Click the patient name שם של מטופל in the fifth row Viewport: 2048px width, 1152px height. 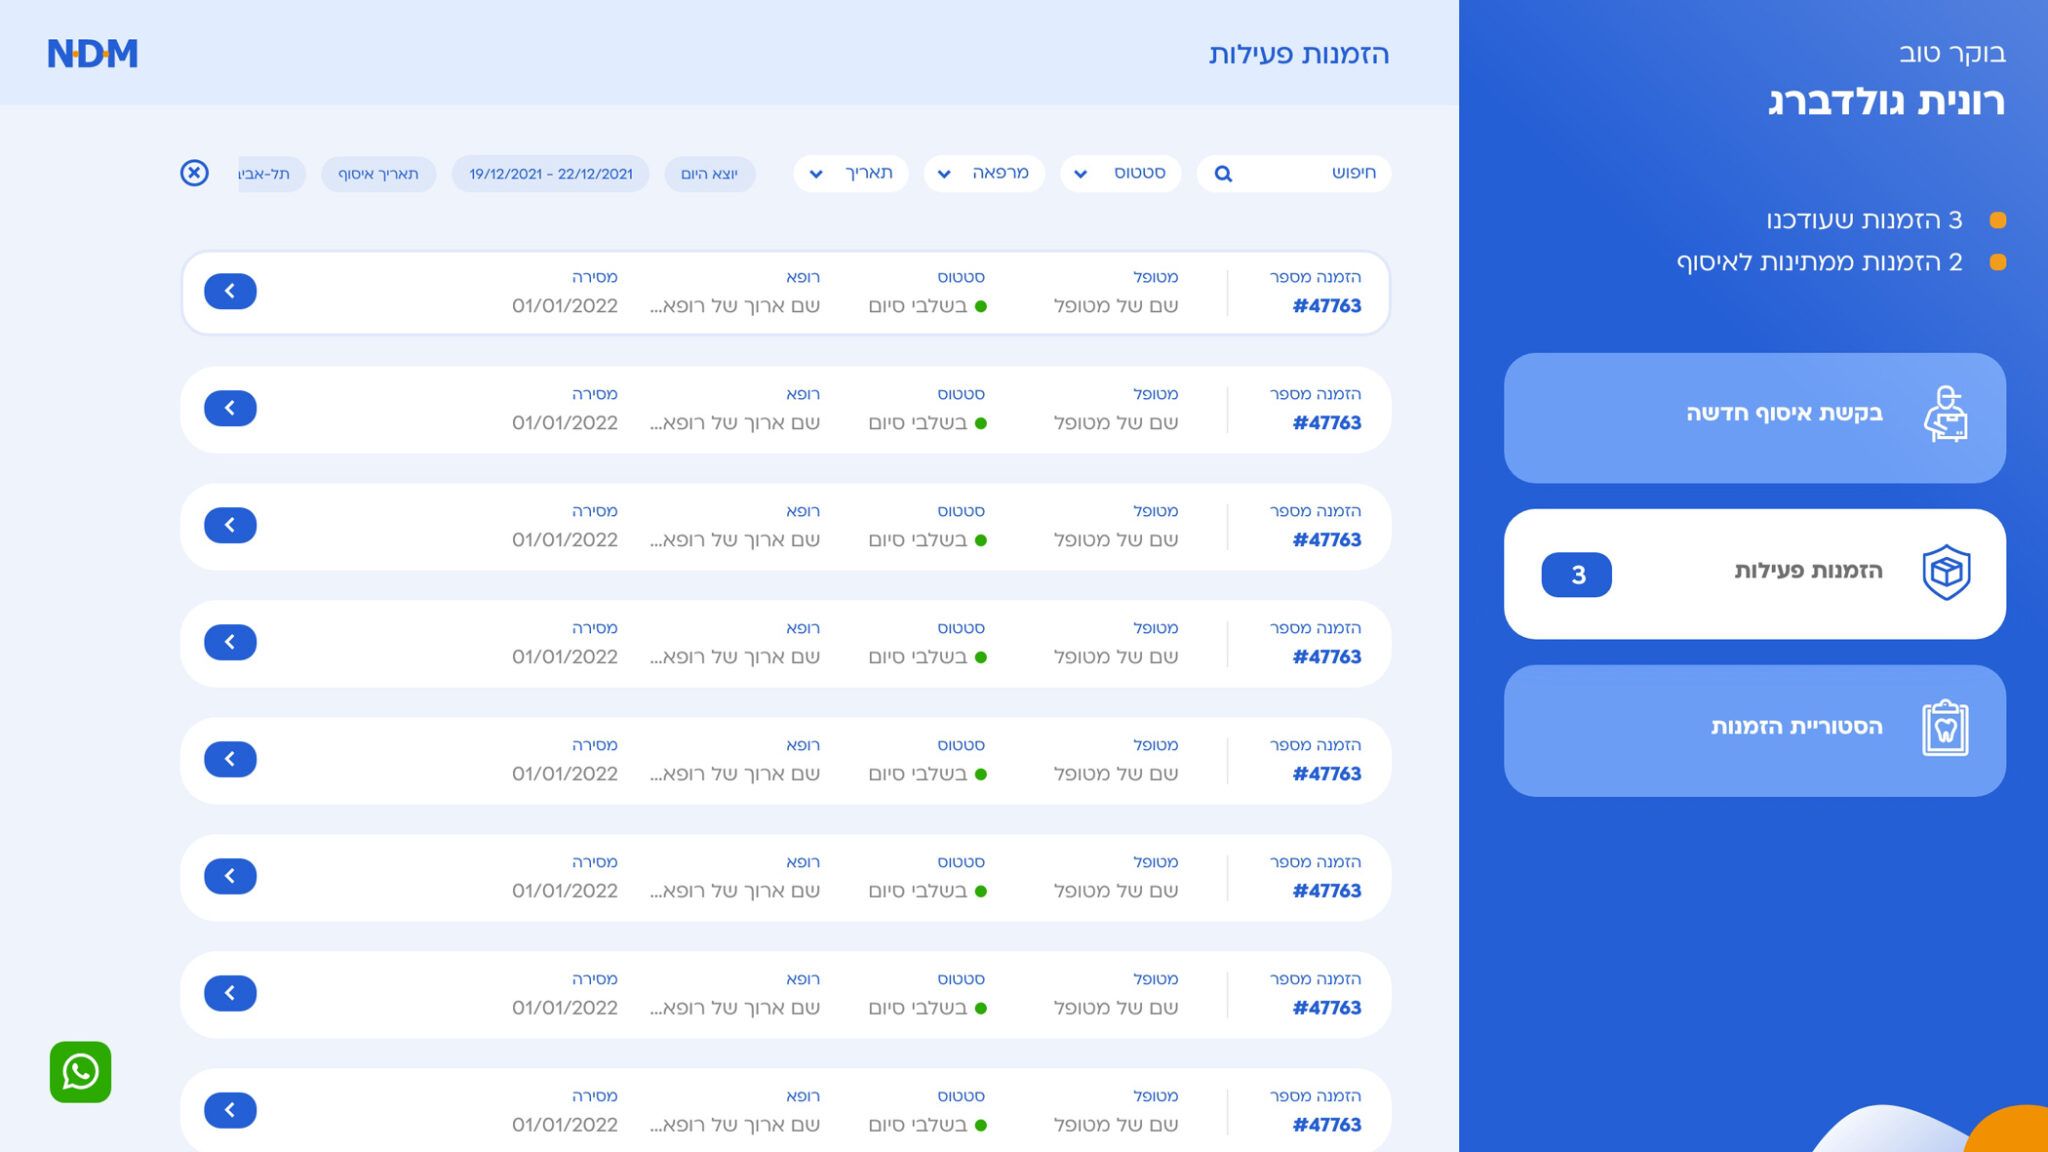tap(1116, 774)
